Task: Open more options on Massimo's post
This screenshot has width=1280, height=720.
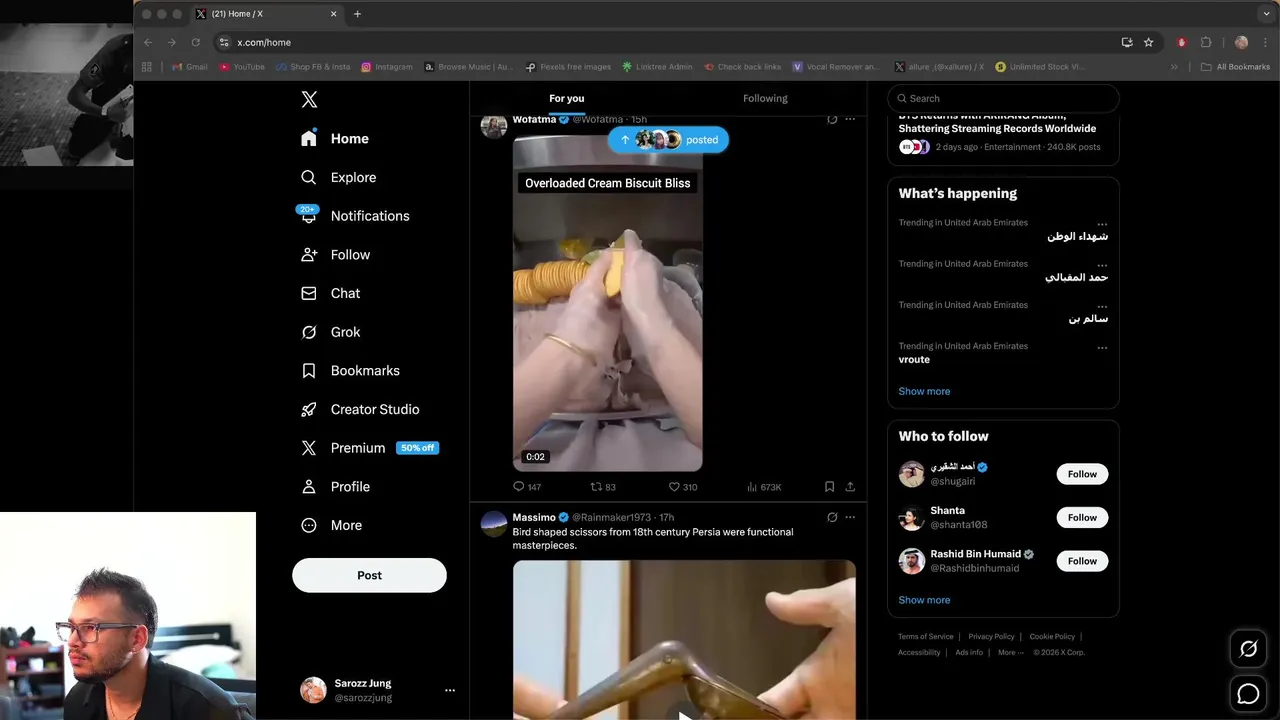Action: pyautogui.click(x=850, y=517)
